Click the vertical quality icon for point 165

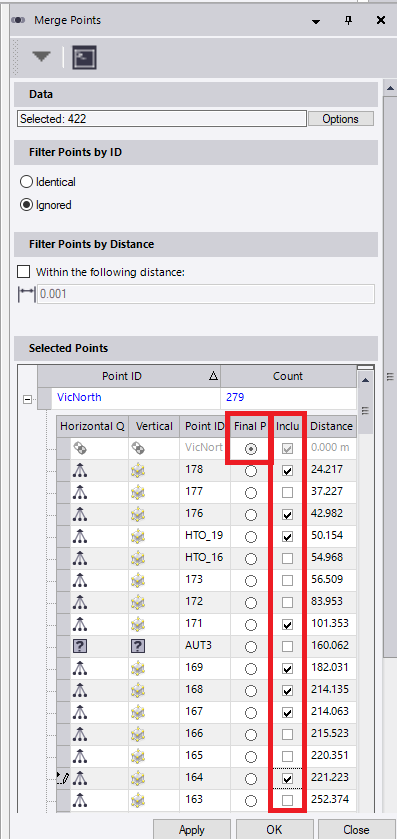pos(138,756)
